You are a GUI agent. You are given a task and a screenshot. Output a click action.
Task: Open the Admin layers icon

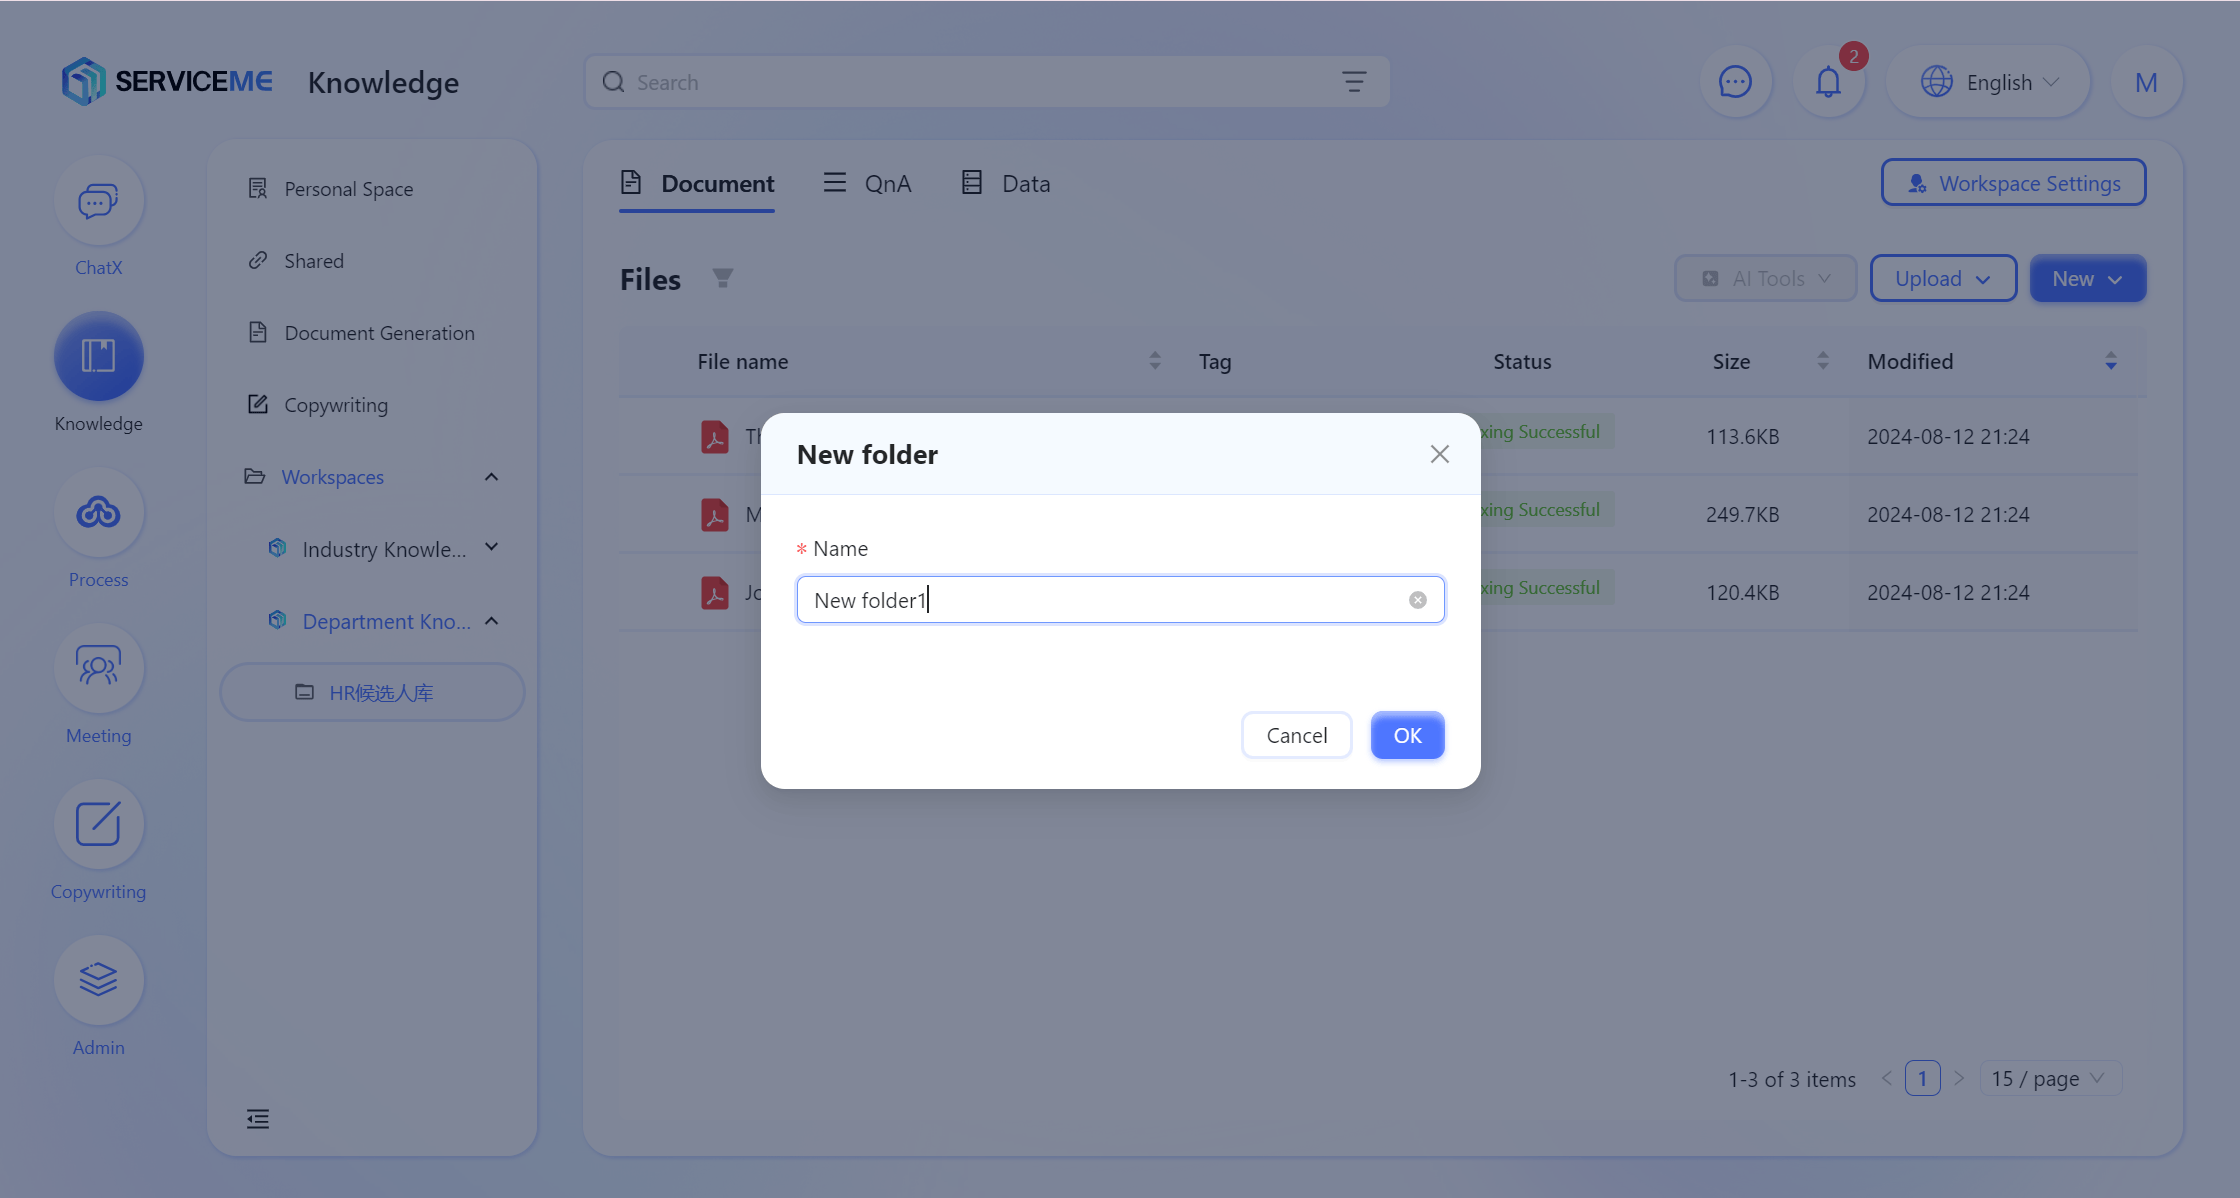98,981
